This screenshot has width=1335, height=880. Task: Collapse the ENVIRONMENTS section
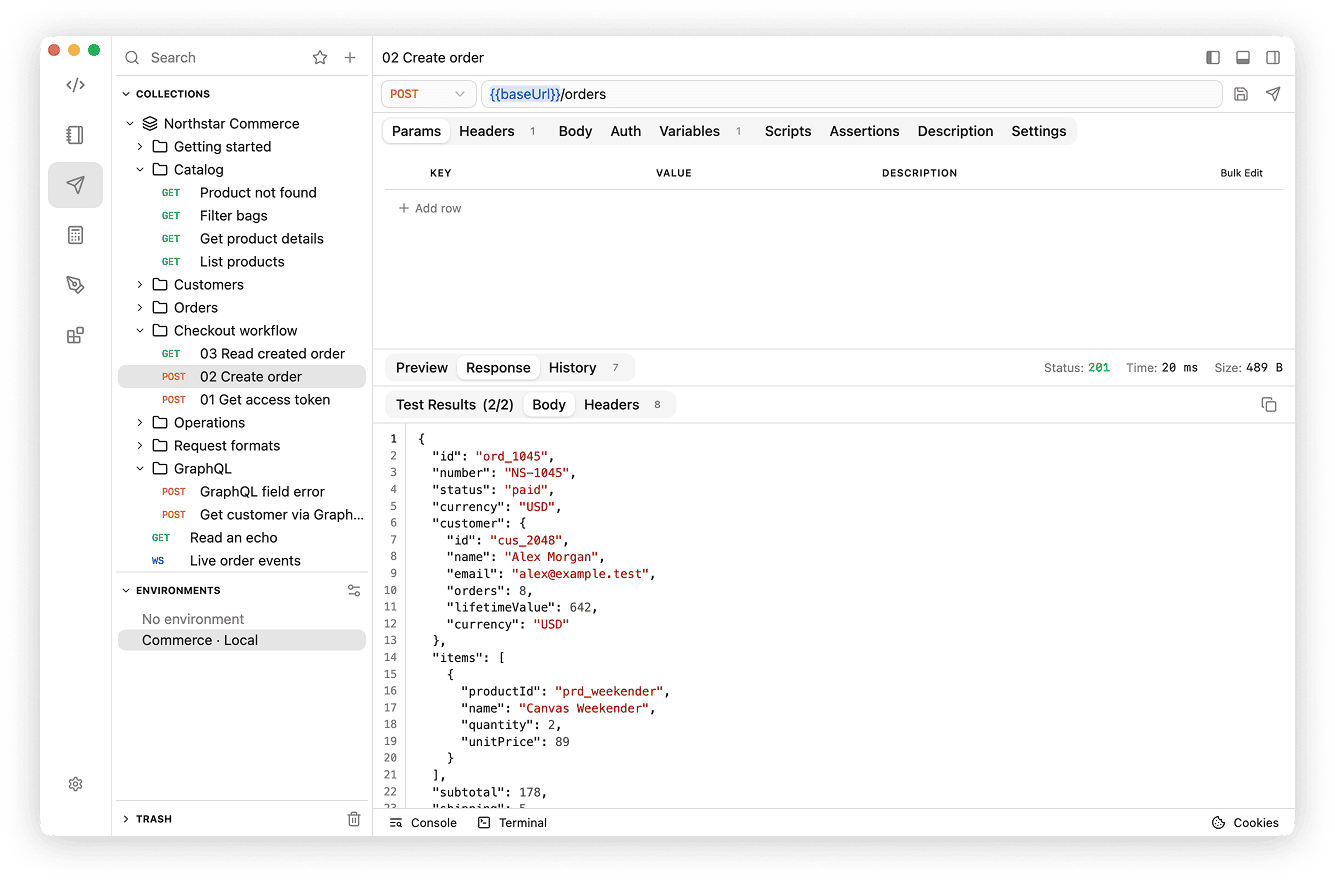pos(126,591)
